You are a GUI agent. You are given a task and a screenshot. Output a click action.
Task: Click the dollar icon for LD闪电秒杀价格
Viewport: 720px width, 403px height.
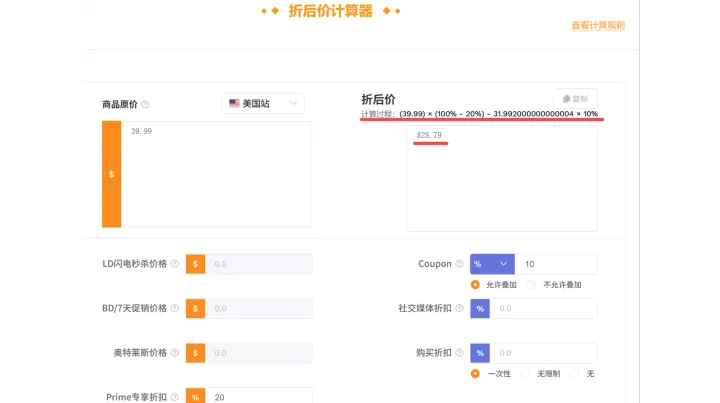coord(196,264)
